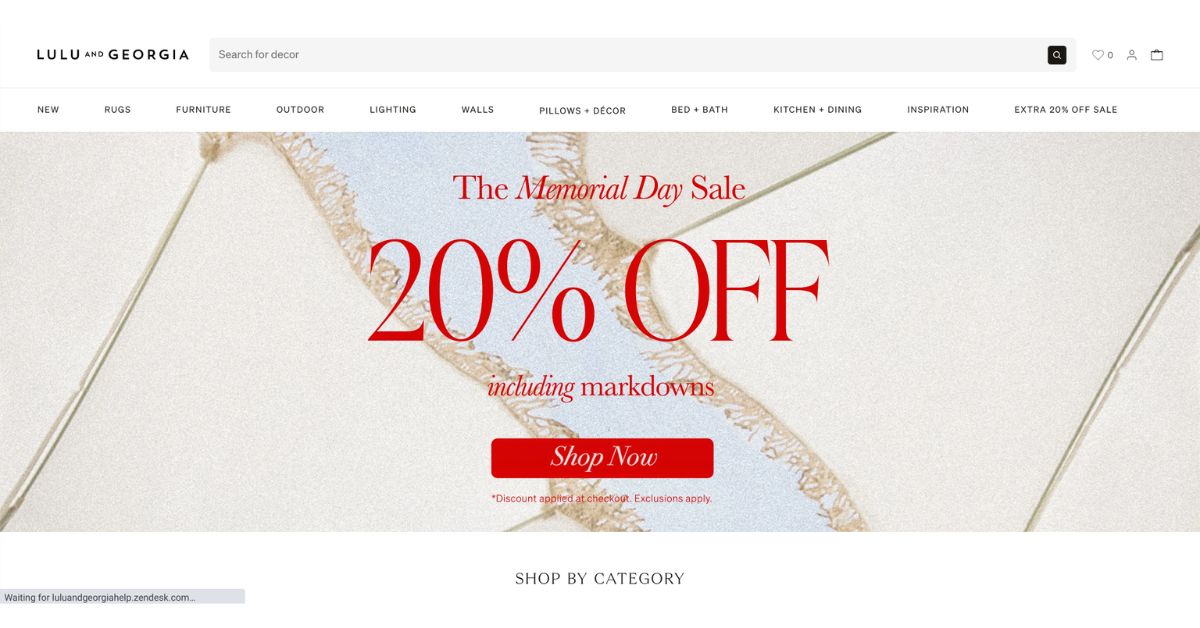Click the Lulu and Georgia logo
Screen dimensions: 1200x628
[x=113, y=55]
